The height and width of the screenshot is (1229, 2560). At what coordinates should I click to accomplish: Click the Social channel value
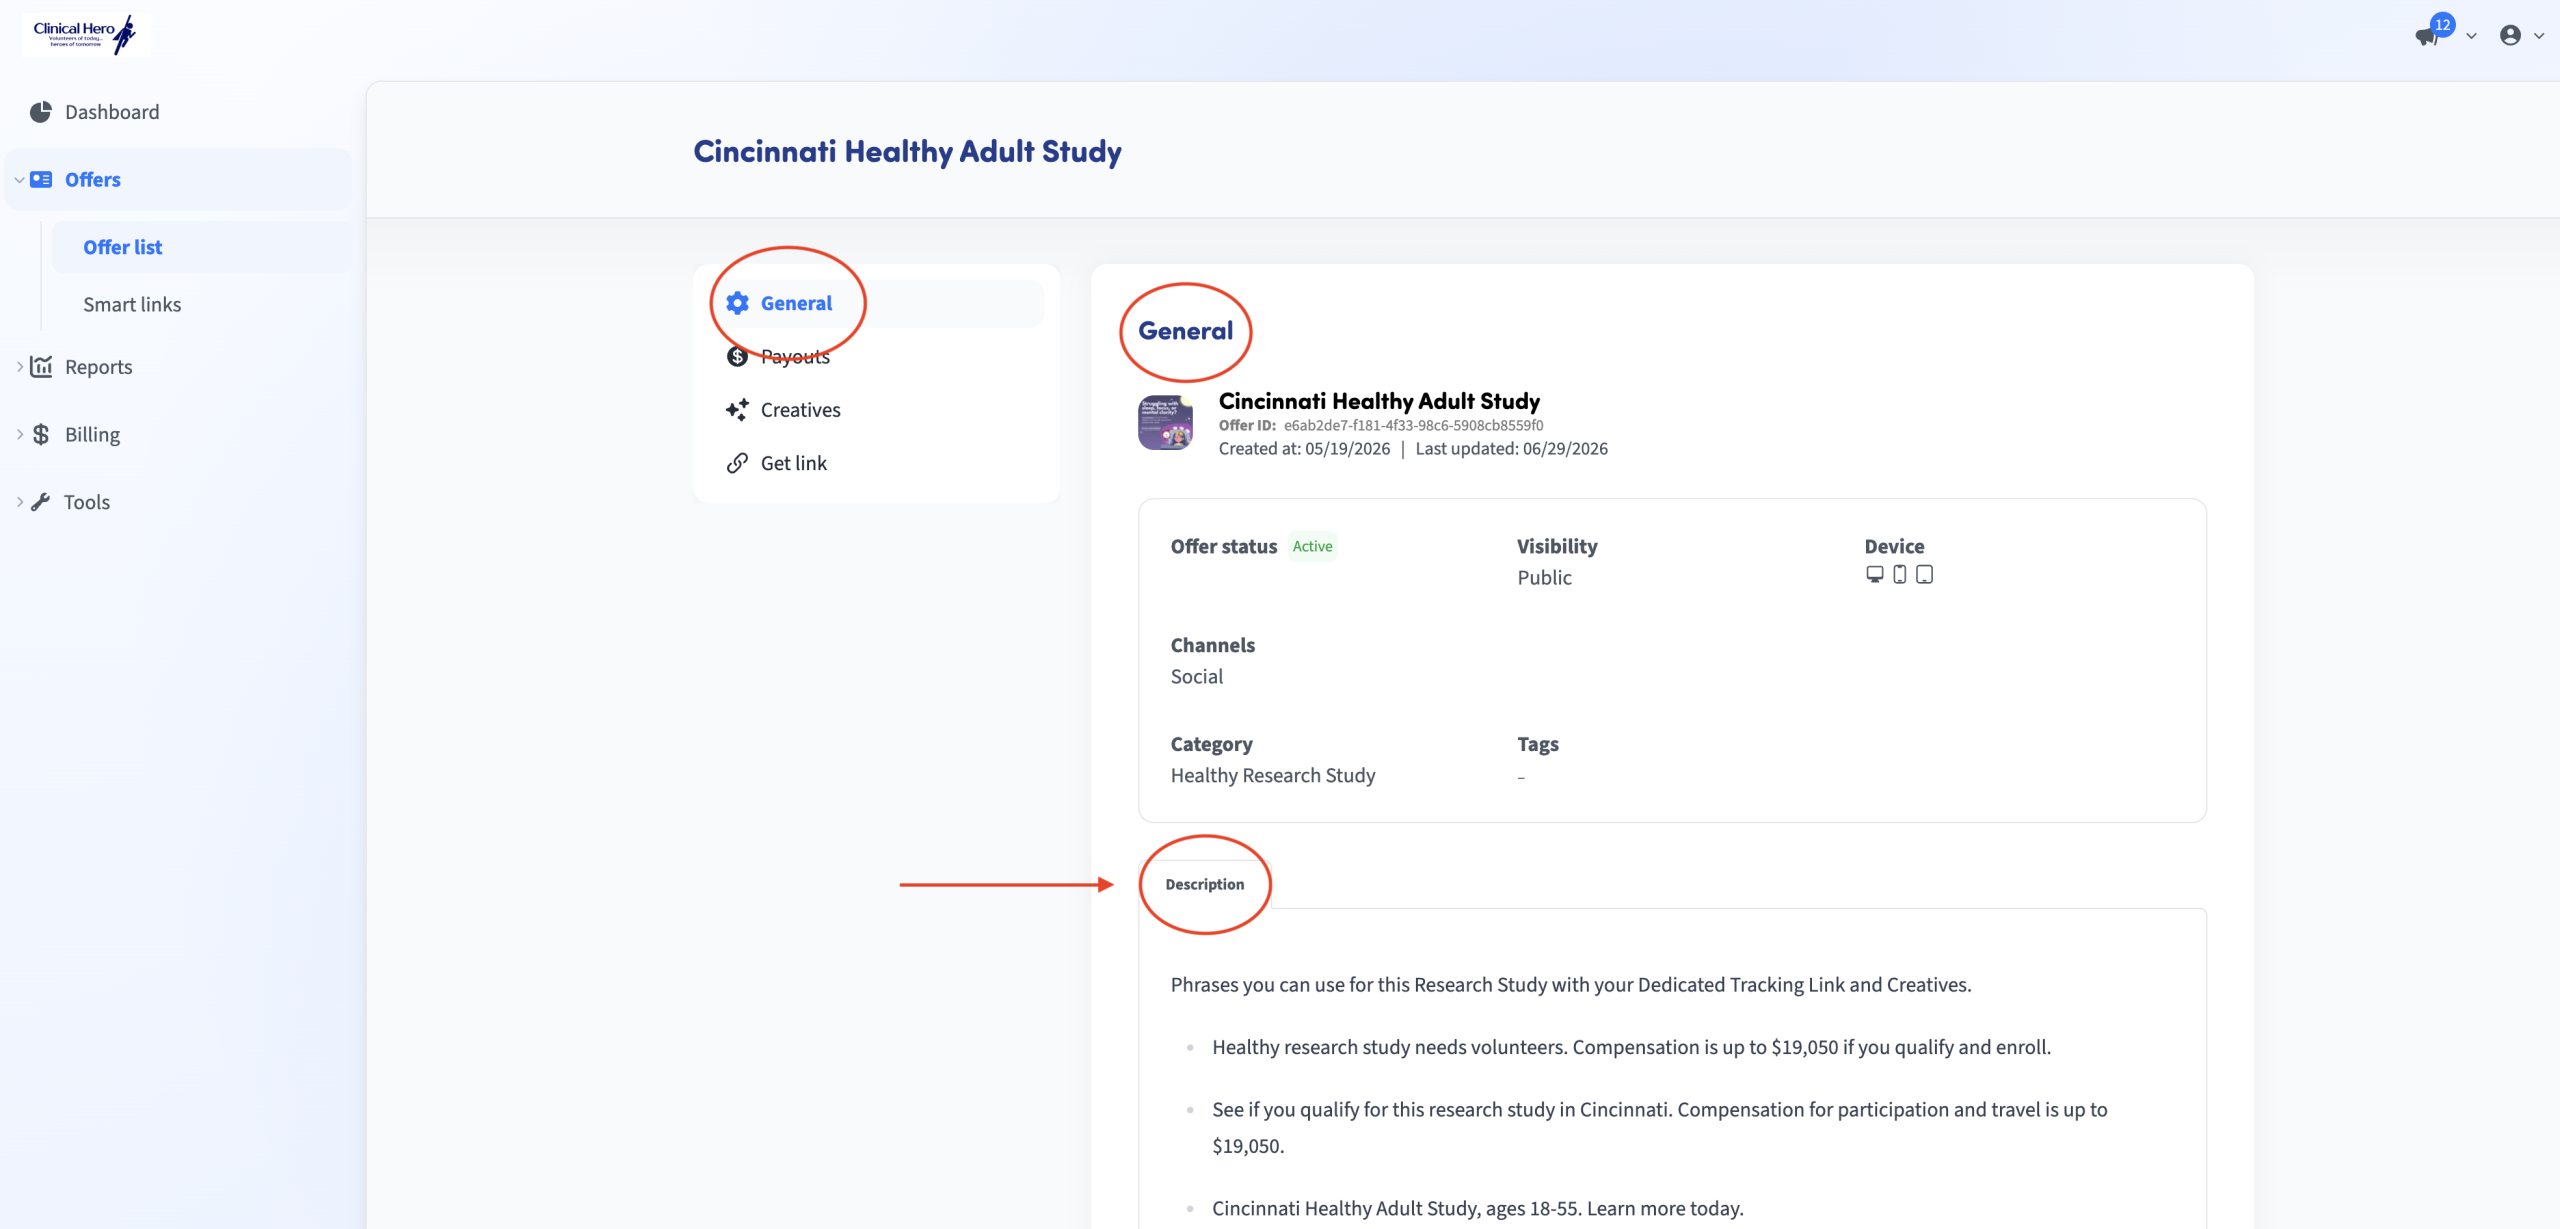point(1197,676)
